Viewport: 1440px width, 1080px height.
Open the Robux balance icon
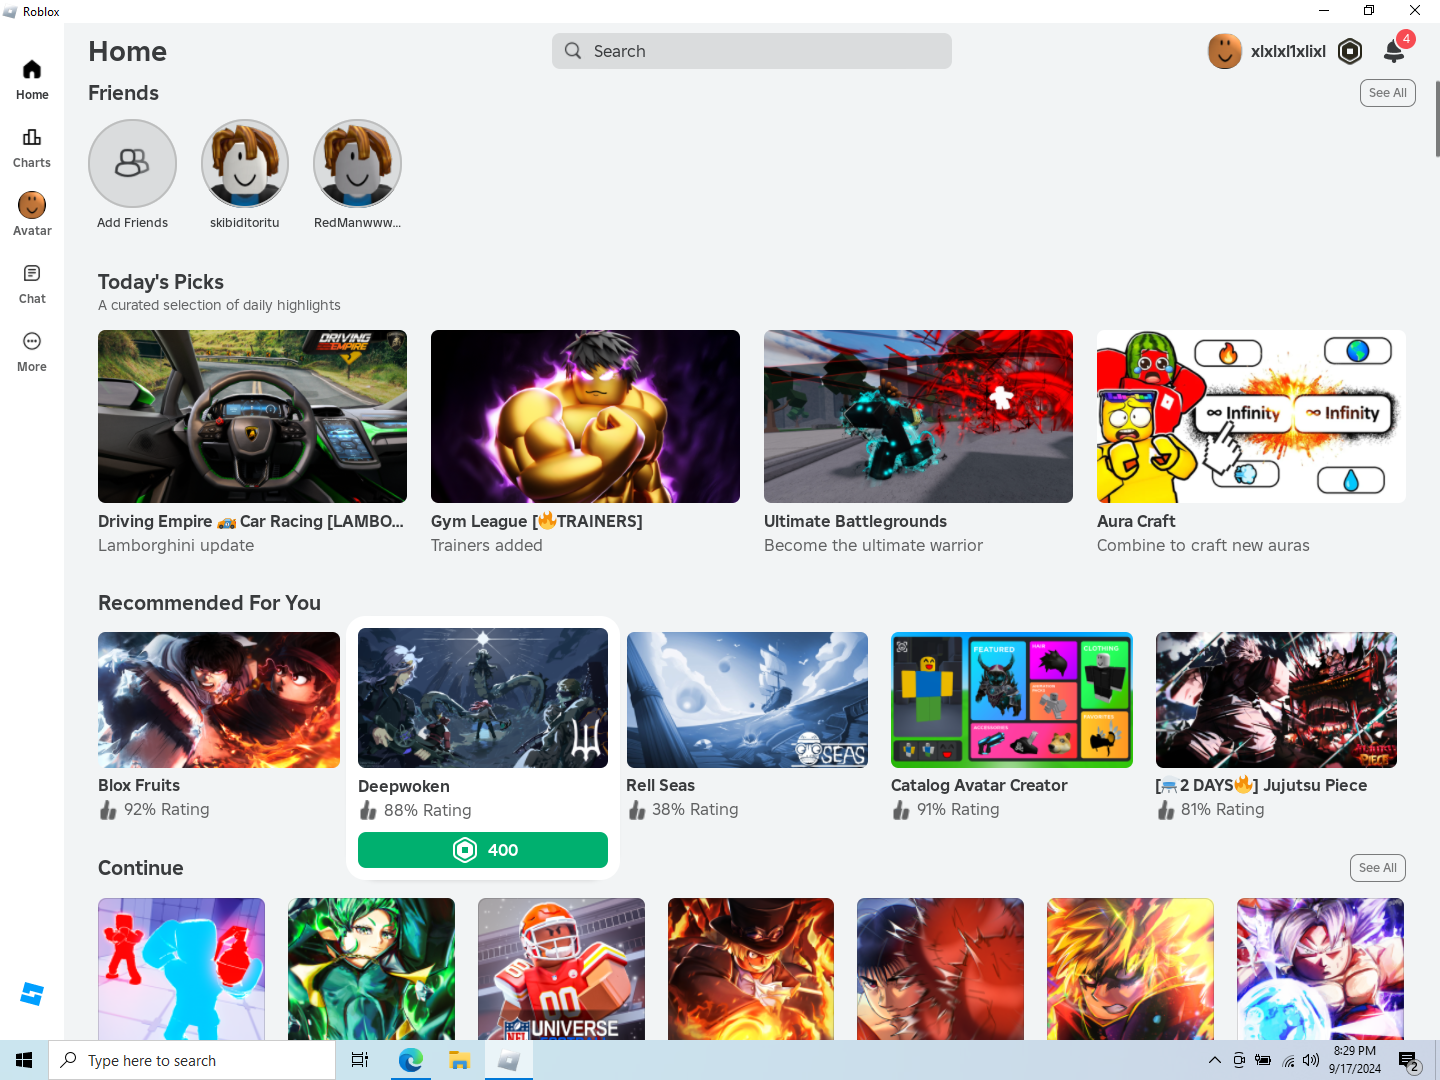coord(1350,51)
